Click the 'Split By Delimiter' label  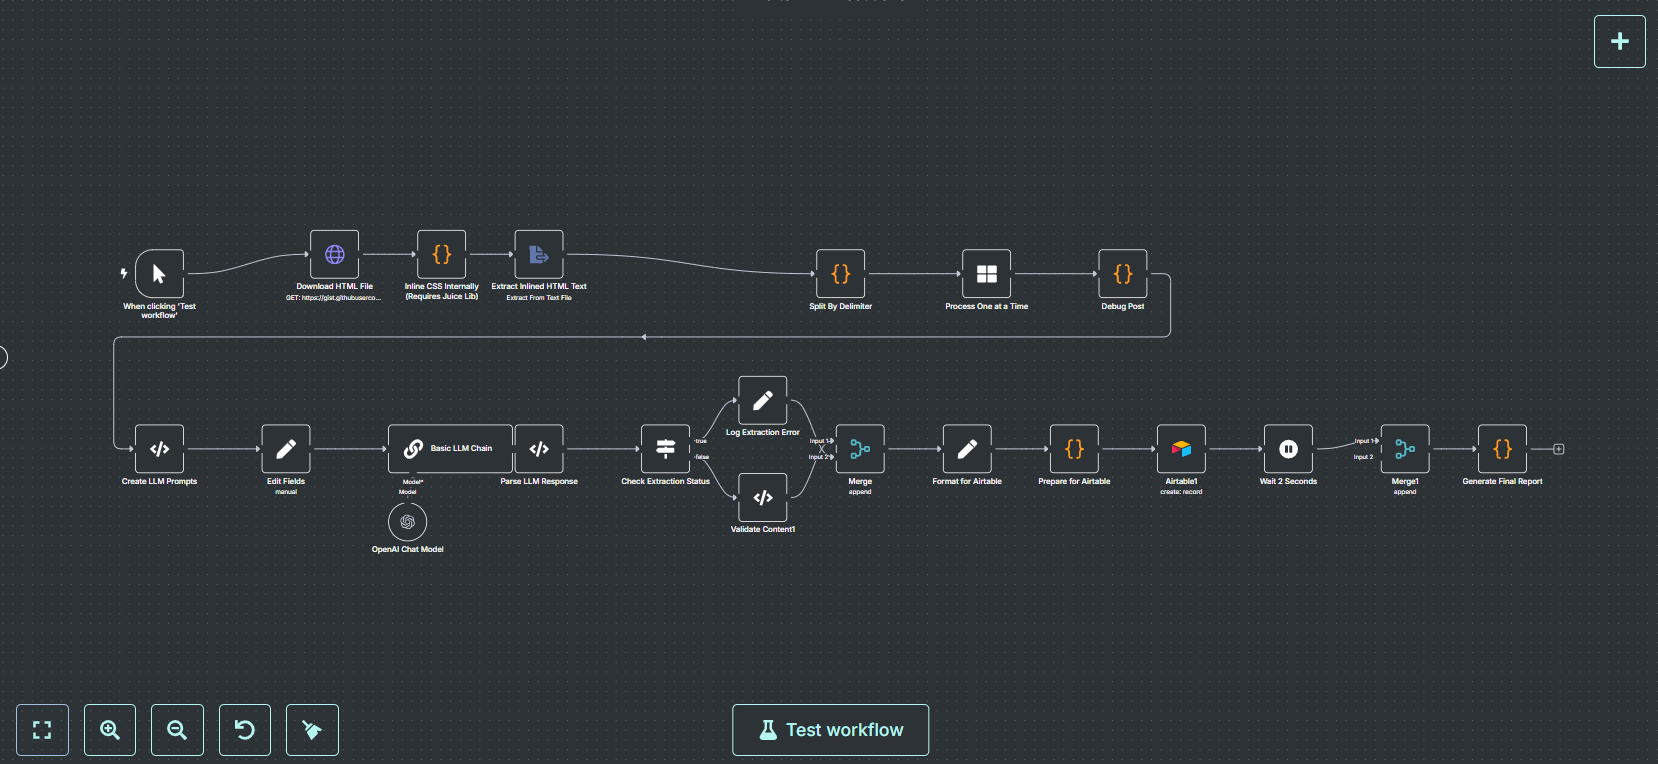841,306
